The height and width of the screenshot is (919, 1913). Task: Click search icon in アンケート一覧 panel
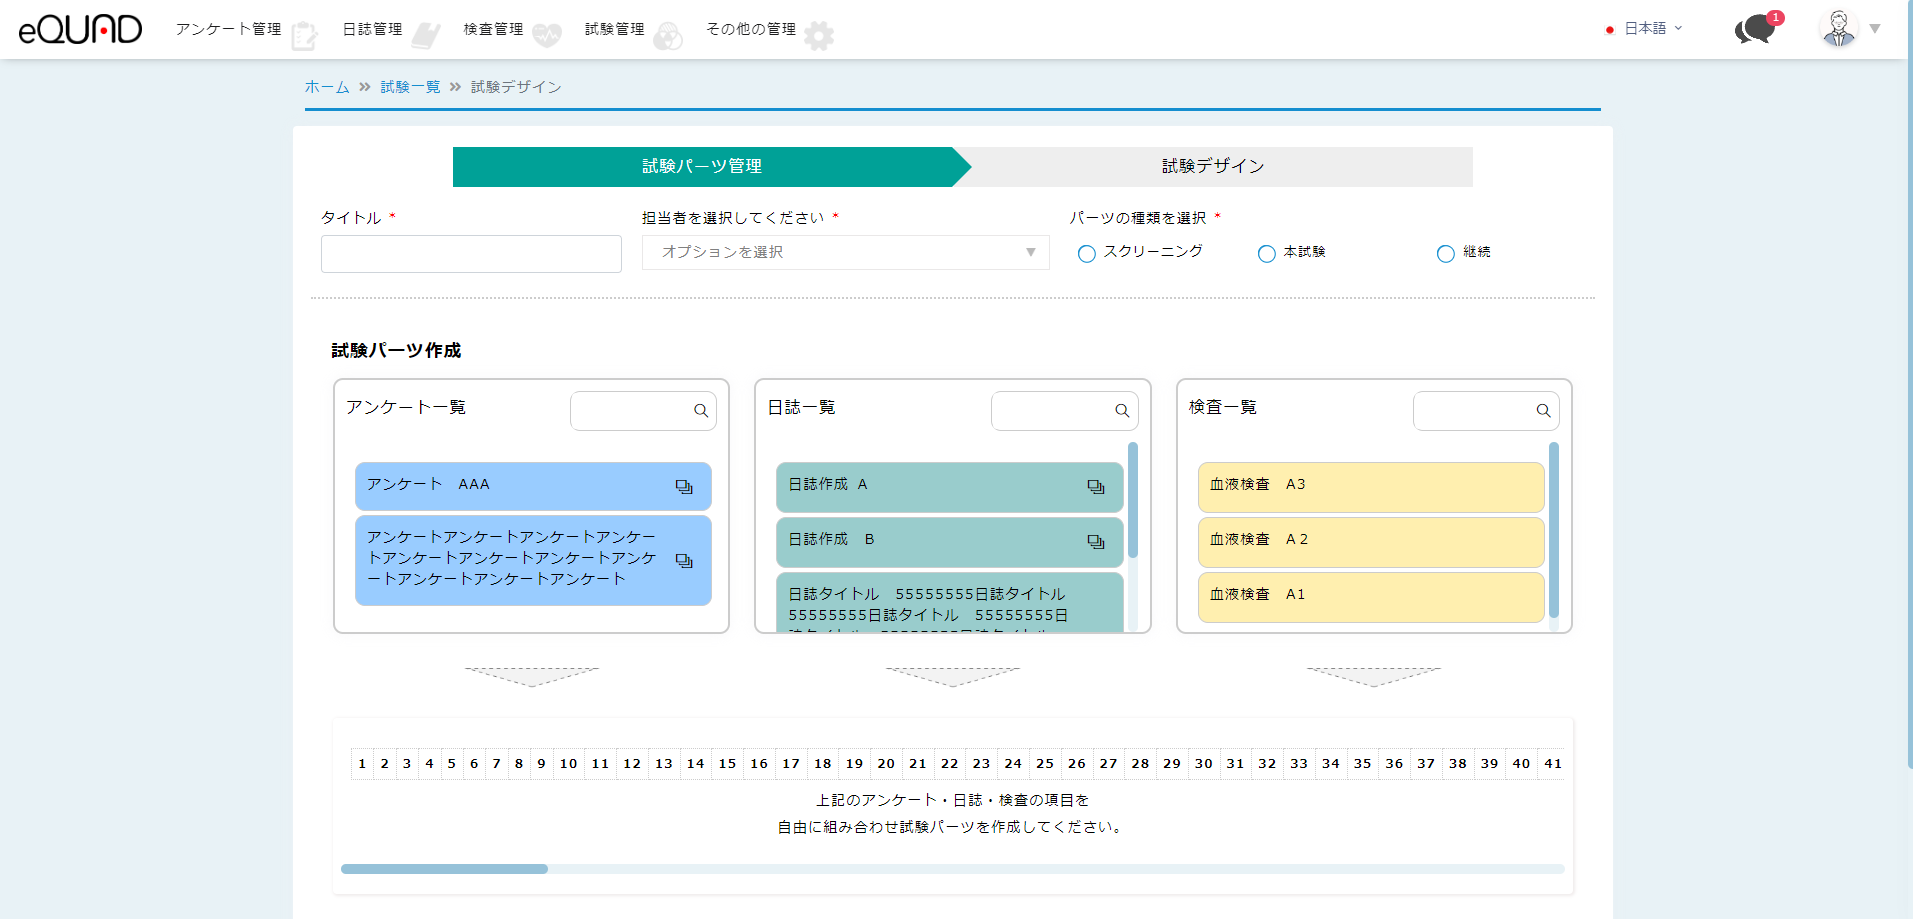701,411
